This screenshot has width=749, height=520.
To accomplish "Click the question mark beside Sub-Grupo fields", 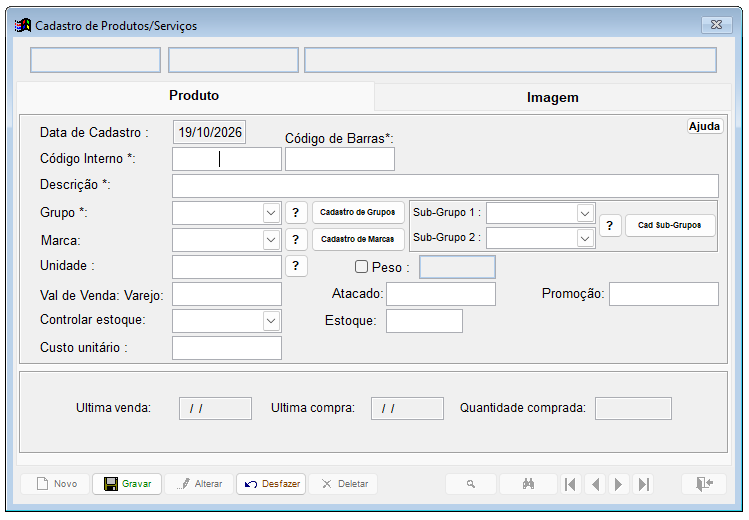I will (x=610, y=225).
